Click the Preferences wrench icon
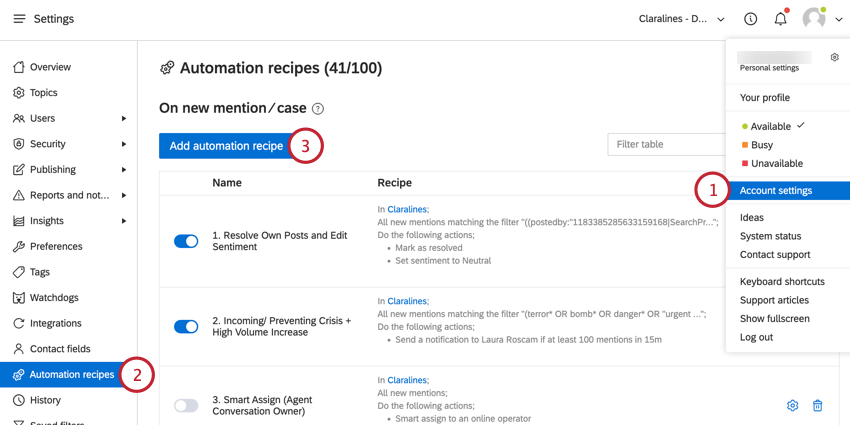This screenshot has height=425, width=850. click(19, 246)
